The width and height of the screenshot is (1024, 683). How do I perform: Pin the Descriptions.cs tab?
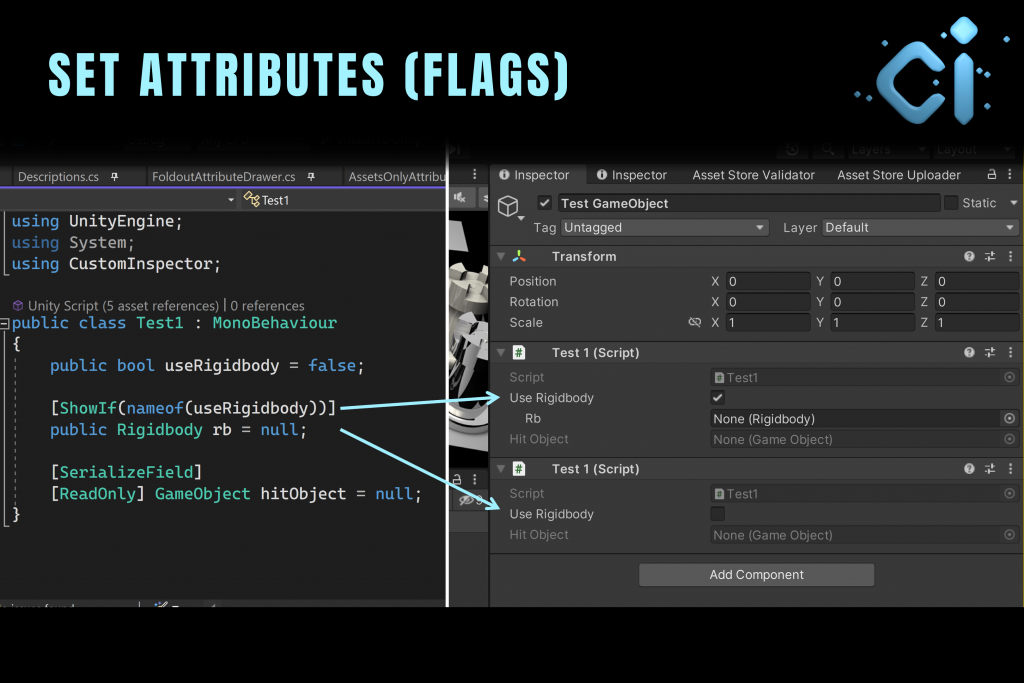click(x=114, y=177)
